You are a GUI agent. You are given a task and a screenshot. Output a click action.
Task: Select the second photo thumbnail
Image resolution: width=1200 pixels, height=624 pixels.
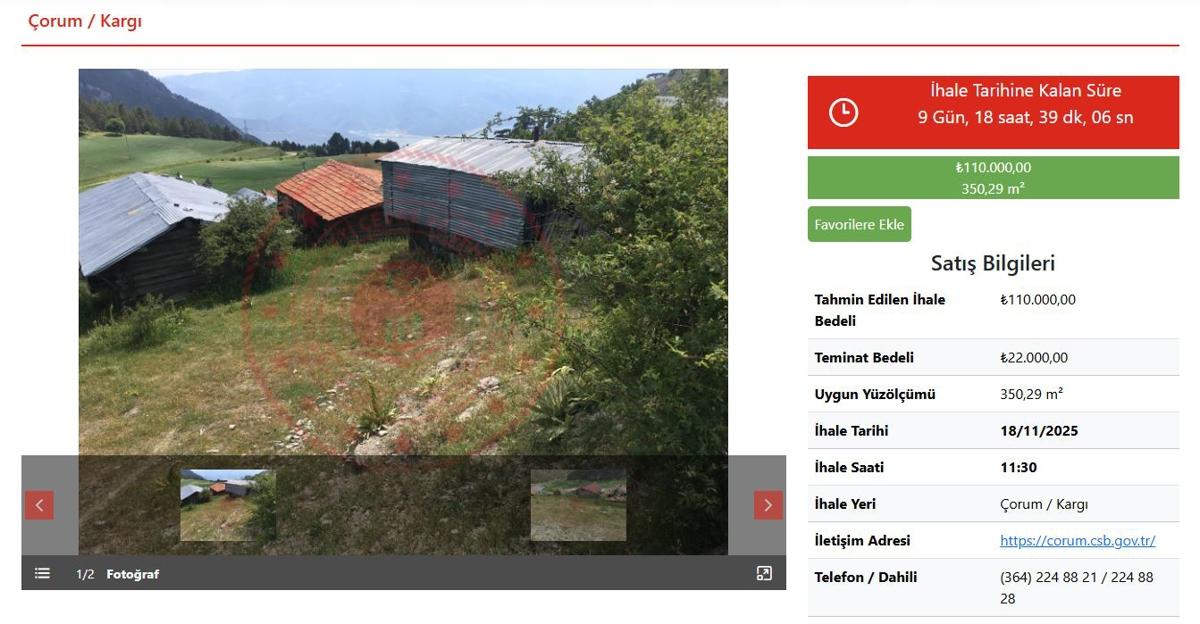[x=578, y=505]
